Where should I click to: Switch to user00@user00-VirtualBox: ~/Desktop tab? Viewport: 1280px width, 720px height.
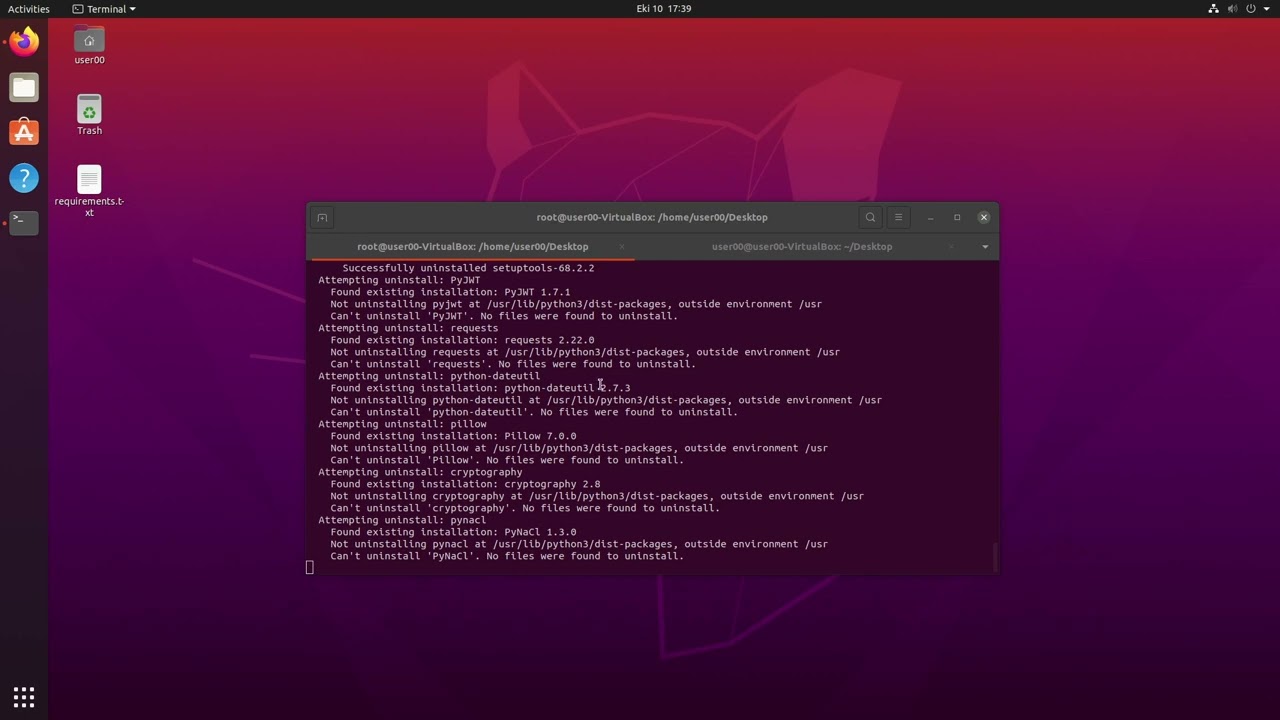tap(802, 246)
